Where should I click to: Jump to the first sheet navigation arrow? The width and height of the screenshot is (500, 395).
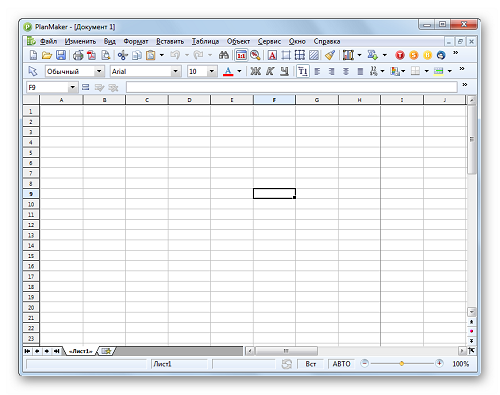coord(27,351)
